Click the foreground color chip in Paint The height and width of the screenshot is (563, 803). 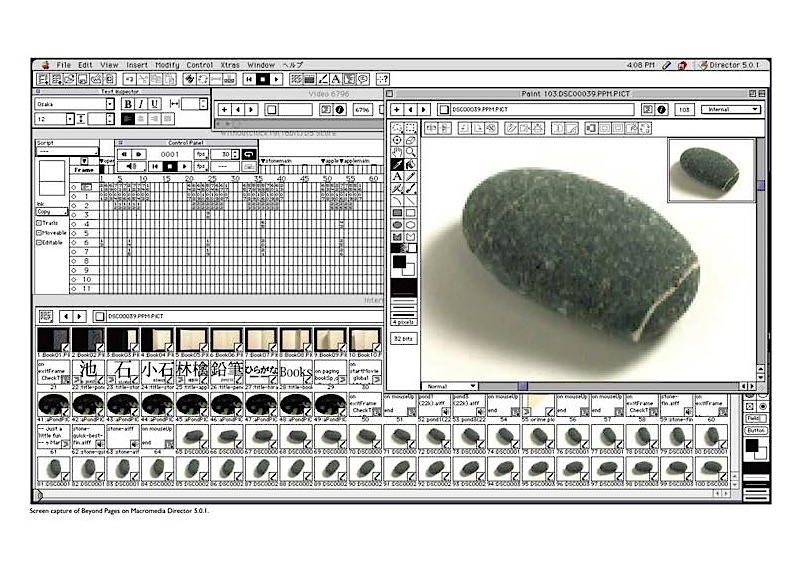tap(399, 262)
